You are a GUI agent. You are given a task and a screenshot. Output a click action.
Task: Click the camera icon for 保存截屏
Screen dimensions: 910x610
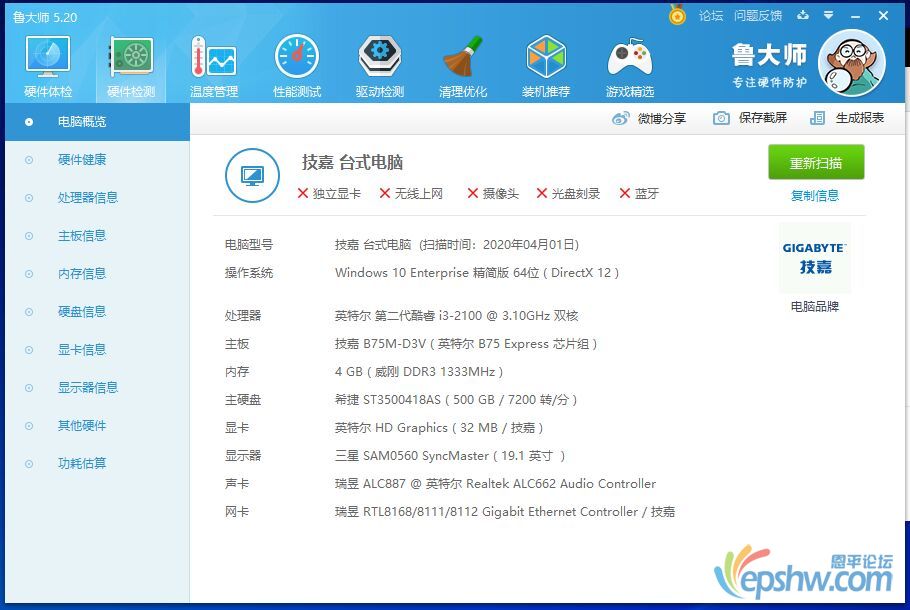coord(721,118)
